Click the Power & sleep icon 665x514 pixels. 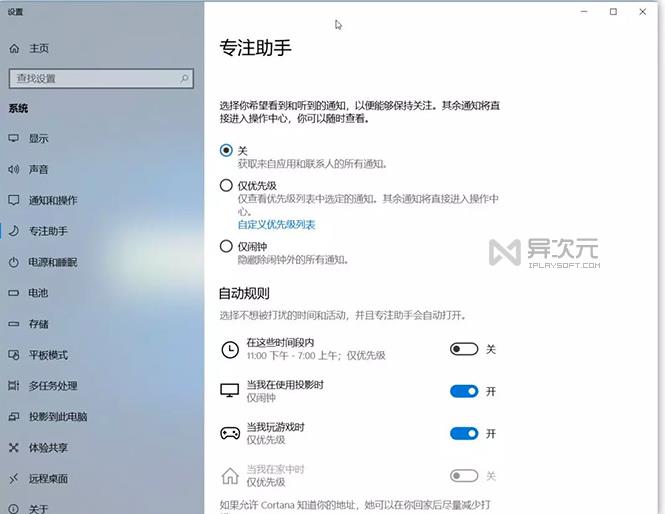click(x=14, y=263)
